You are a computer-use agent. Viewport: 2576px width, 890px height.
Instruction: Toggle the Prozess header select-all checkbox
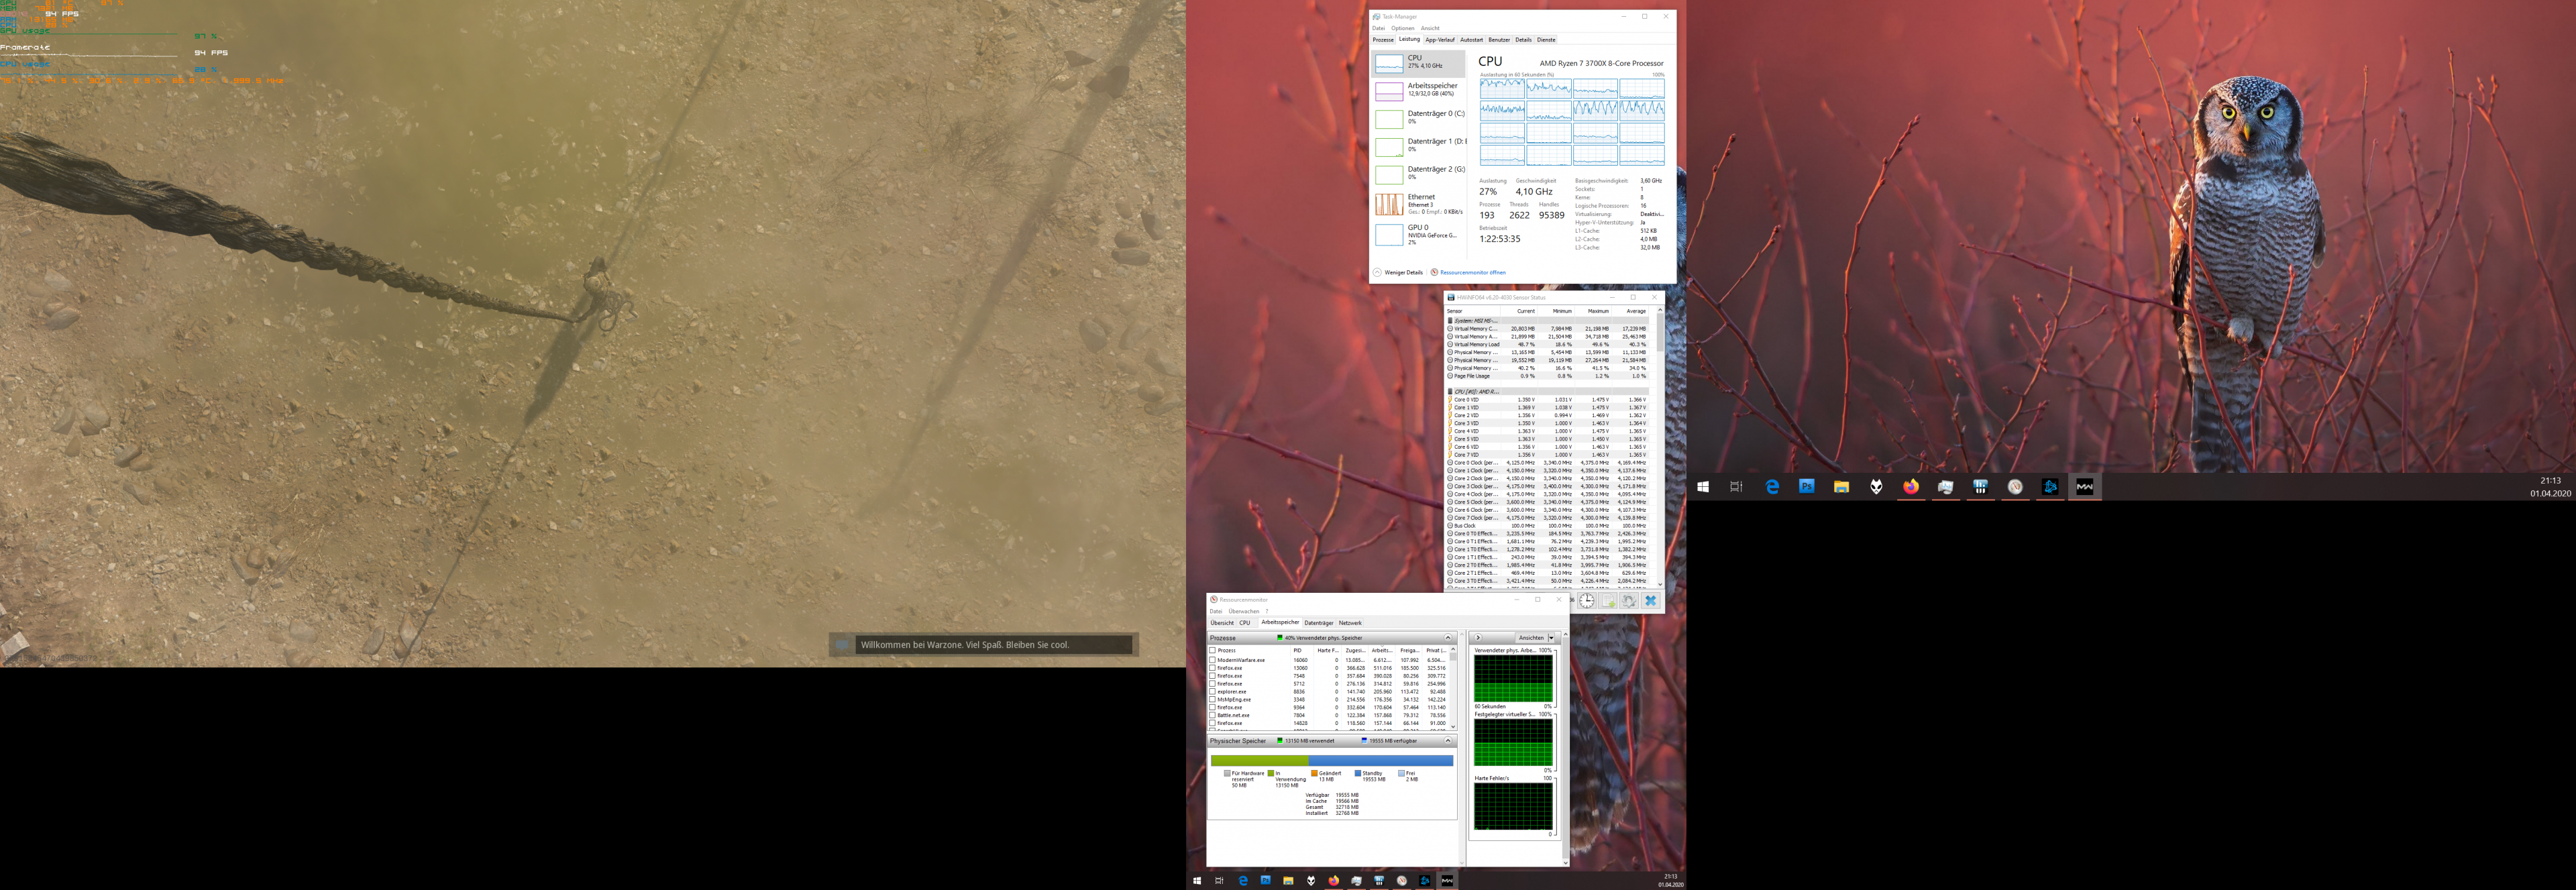coord(1213,650)
